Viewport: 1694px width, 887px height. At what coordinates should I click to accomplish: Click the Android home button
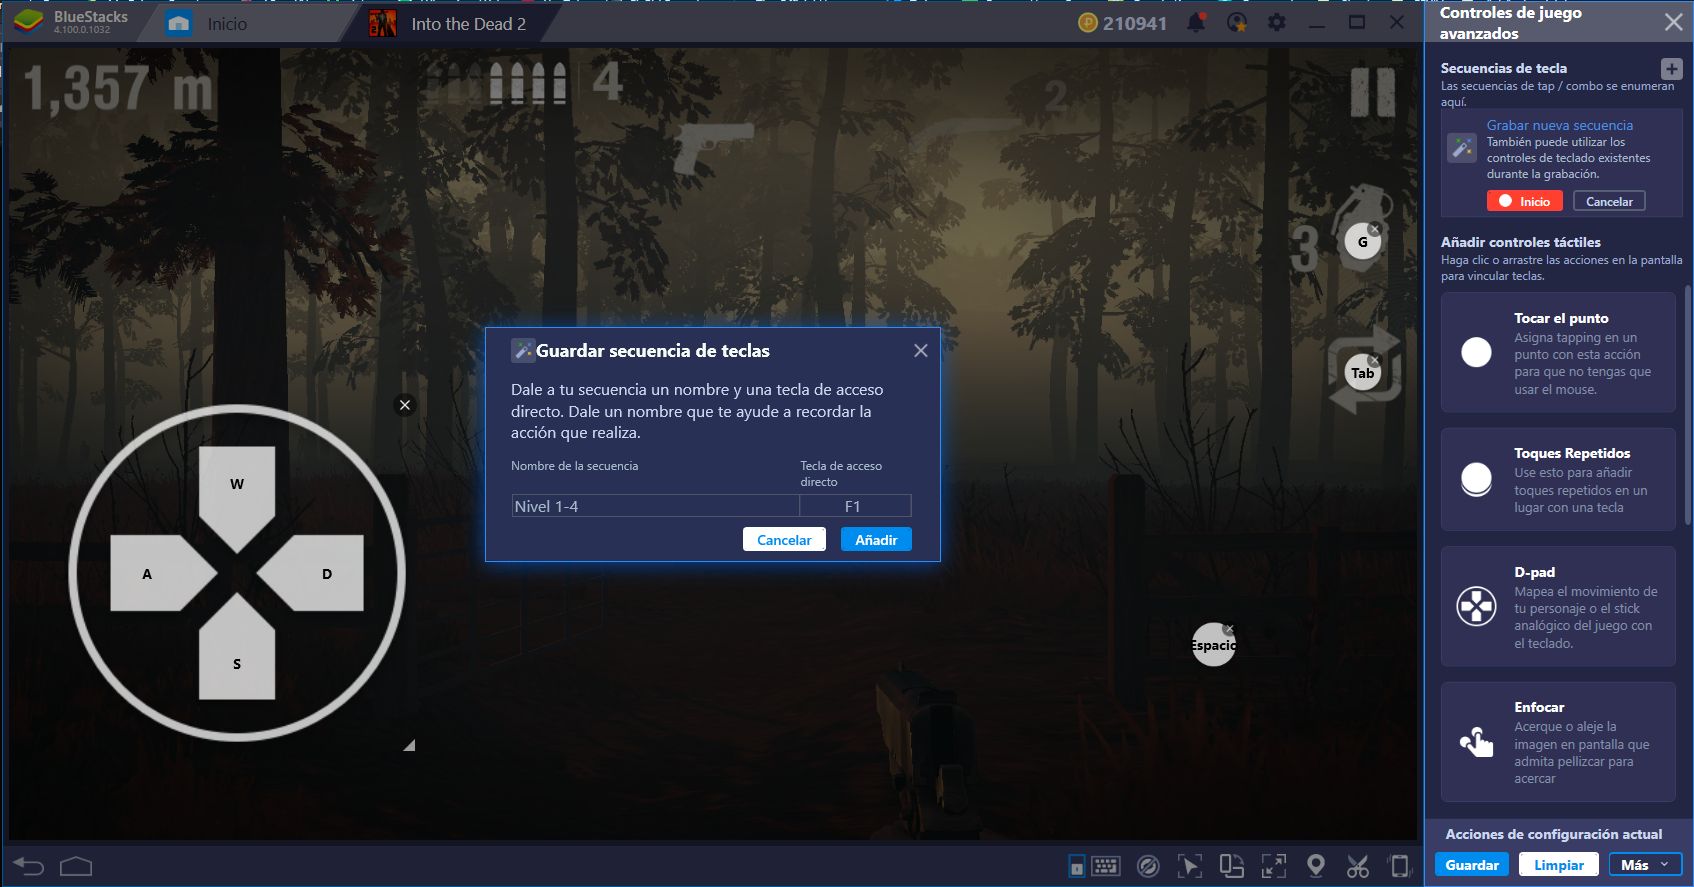pos(76,866)
